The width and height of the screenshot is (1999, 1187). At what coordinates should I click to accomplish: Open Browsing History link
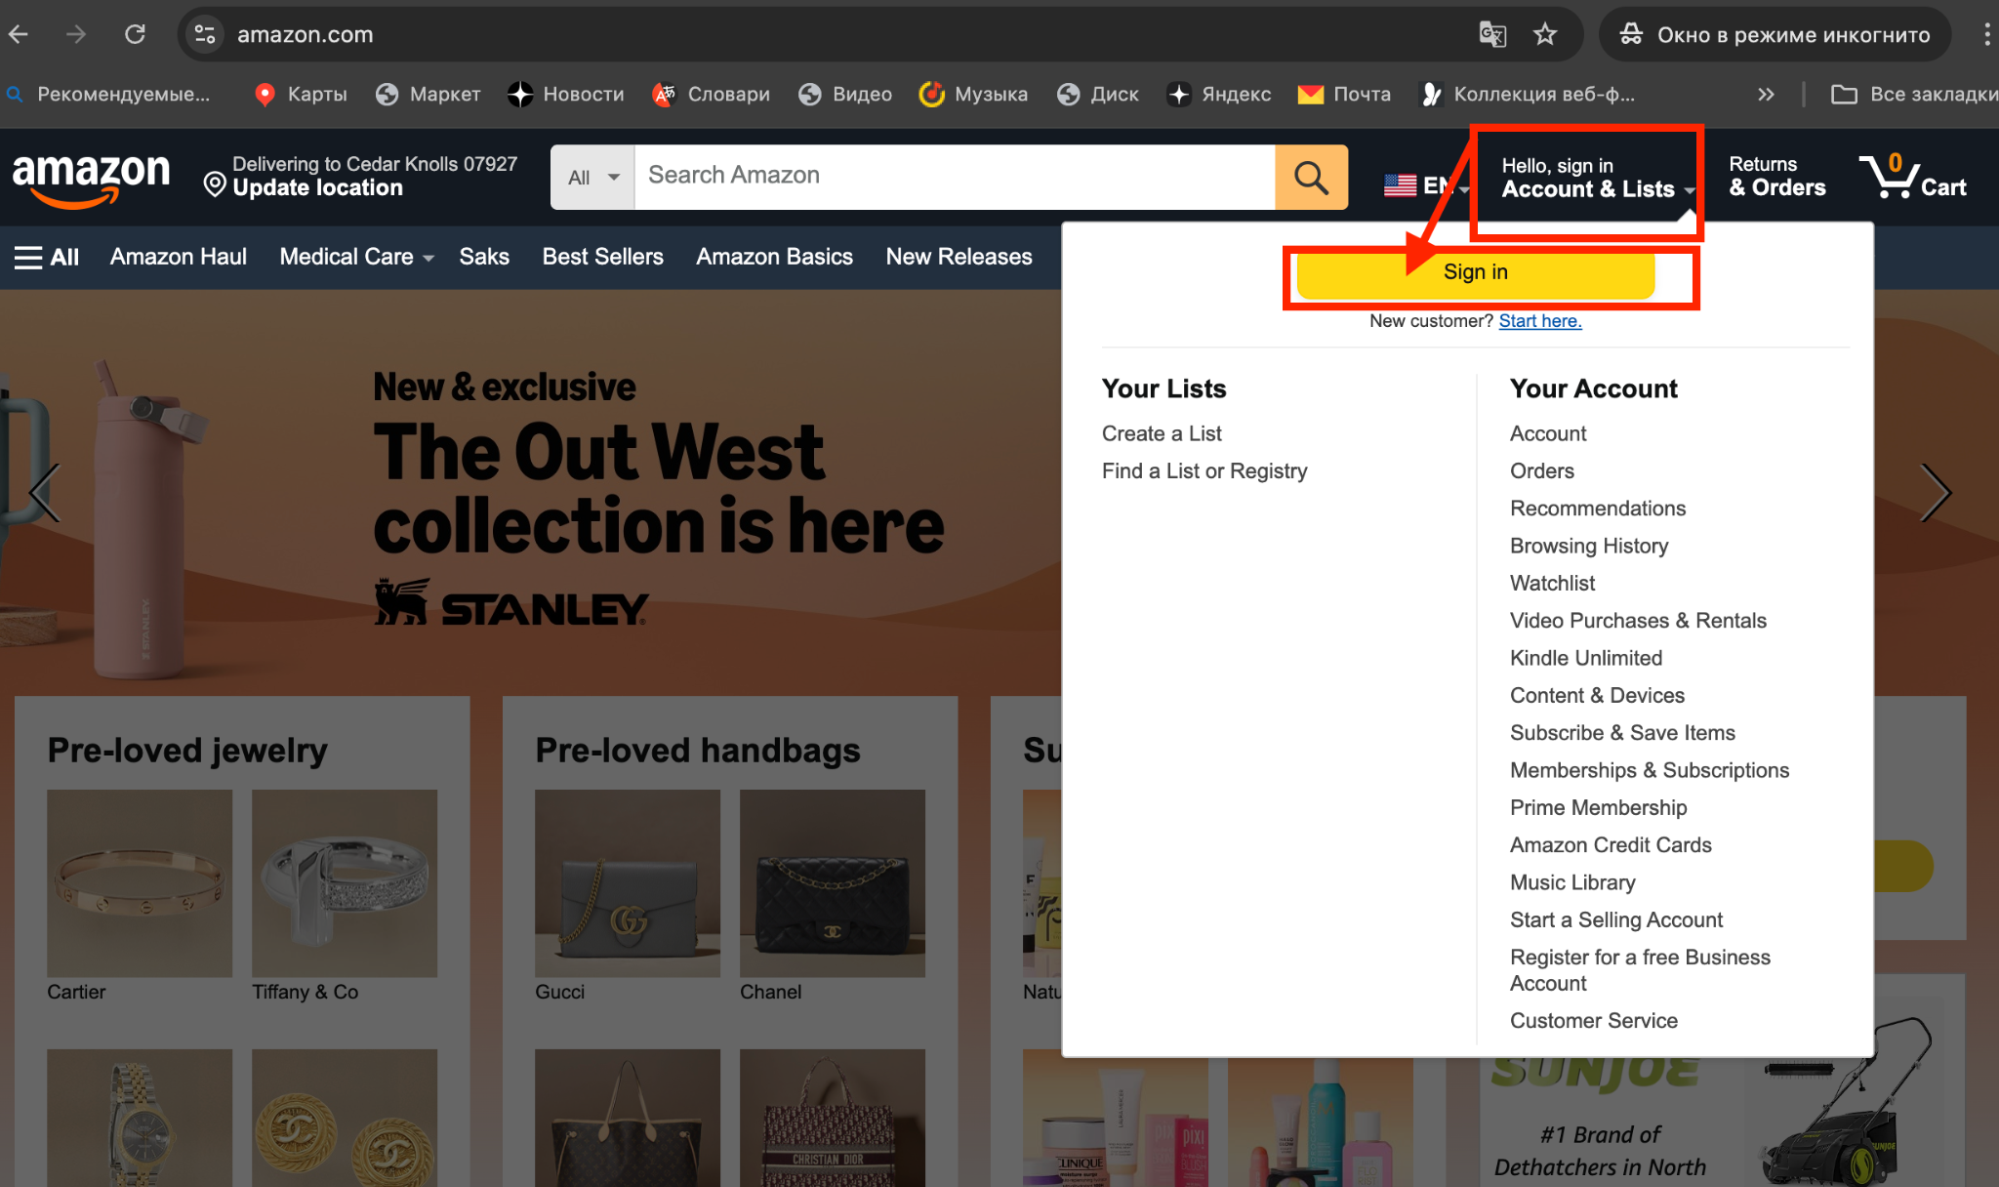tap(1588, 546)
